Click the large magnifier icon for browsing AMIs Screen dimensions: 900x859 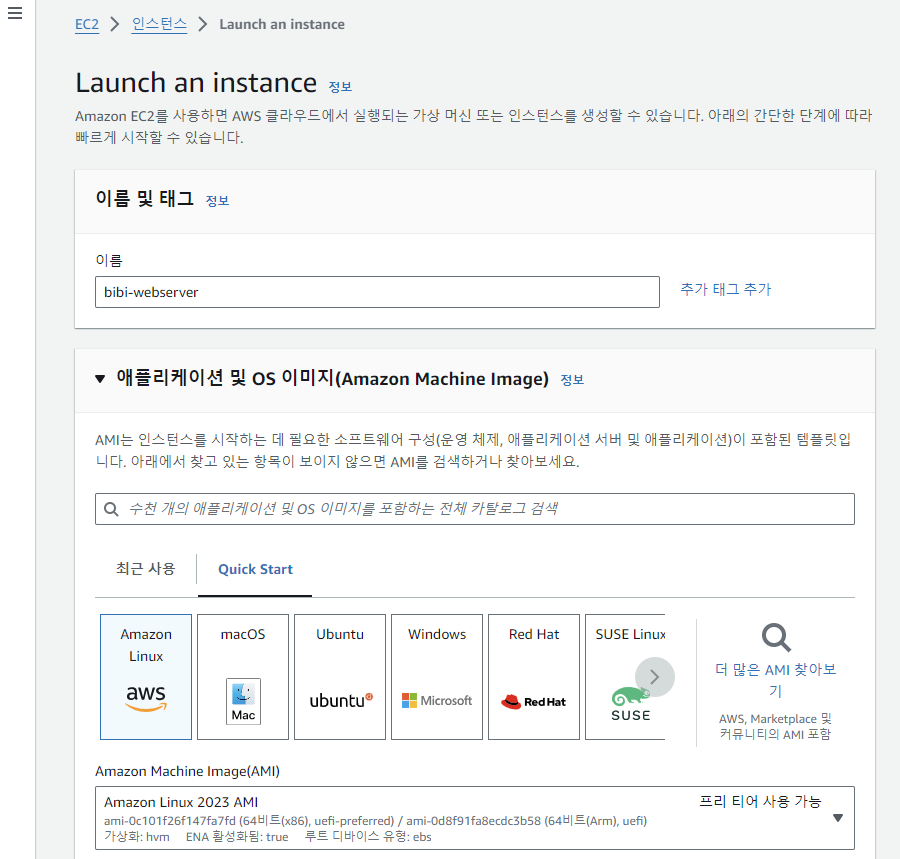[x=776, y=638]
